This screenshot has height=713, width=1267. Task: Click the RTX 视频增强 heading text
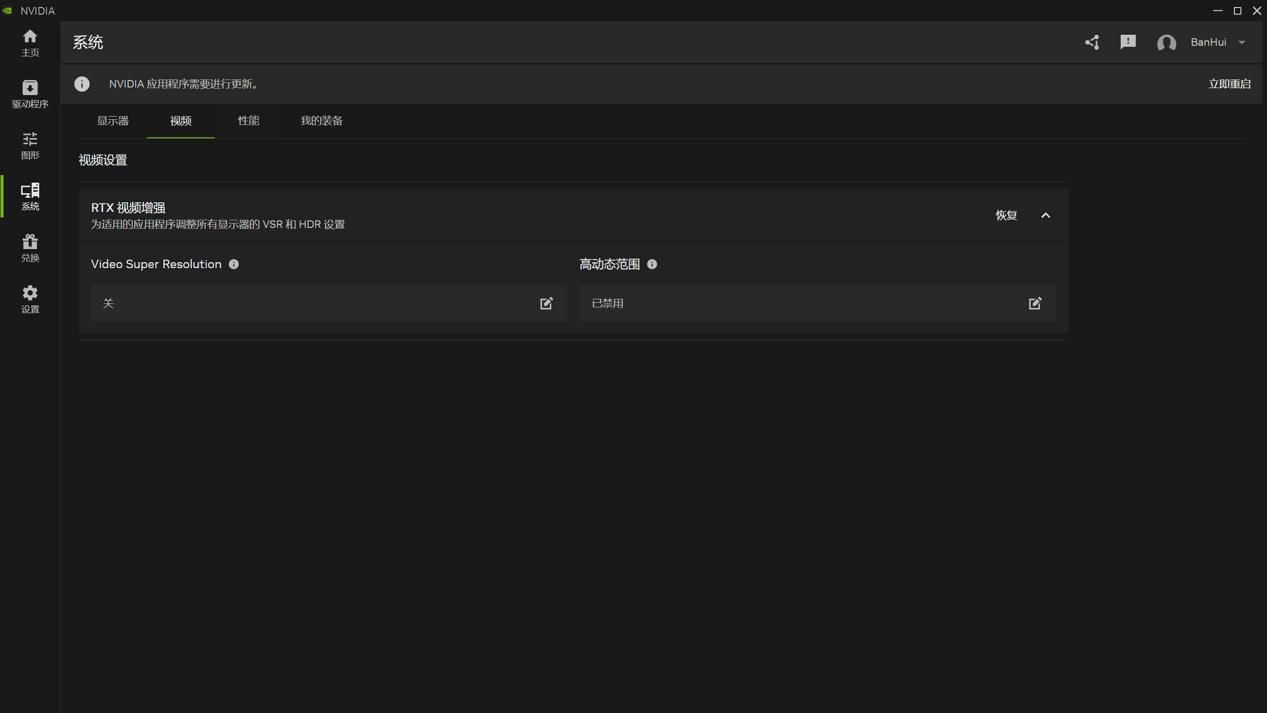pyautogui.click(x=128, y=208)
